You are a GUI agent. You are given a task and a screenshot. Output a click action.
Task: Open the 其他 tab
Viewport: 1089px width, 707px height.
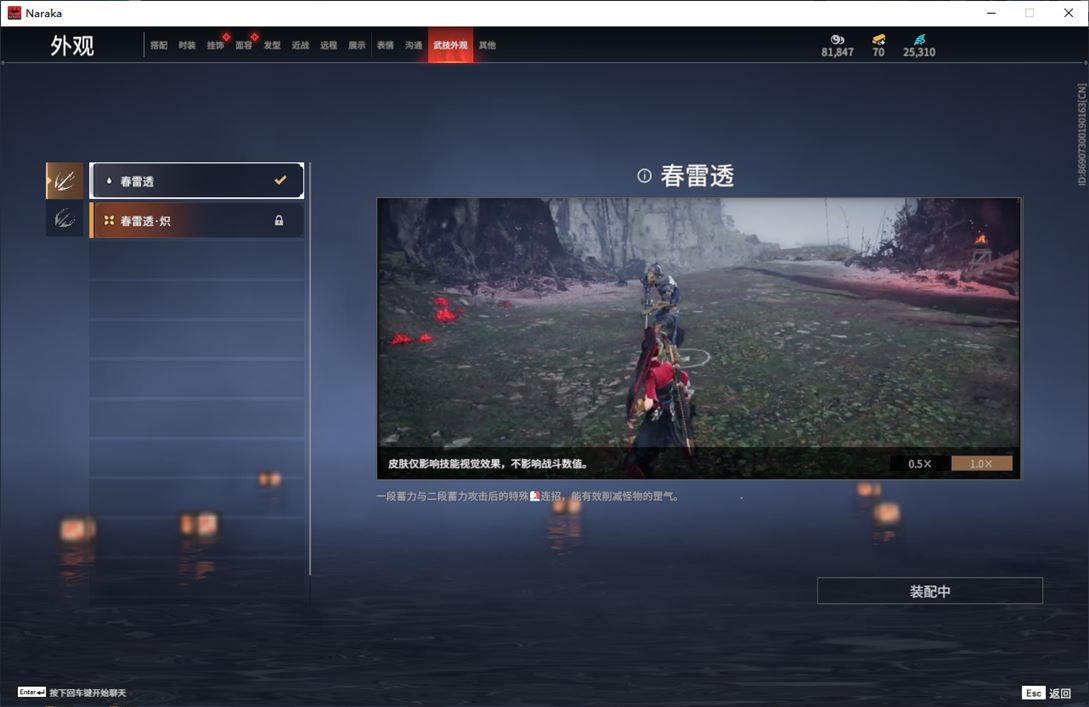point(487,45)
